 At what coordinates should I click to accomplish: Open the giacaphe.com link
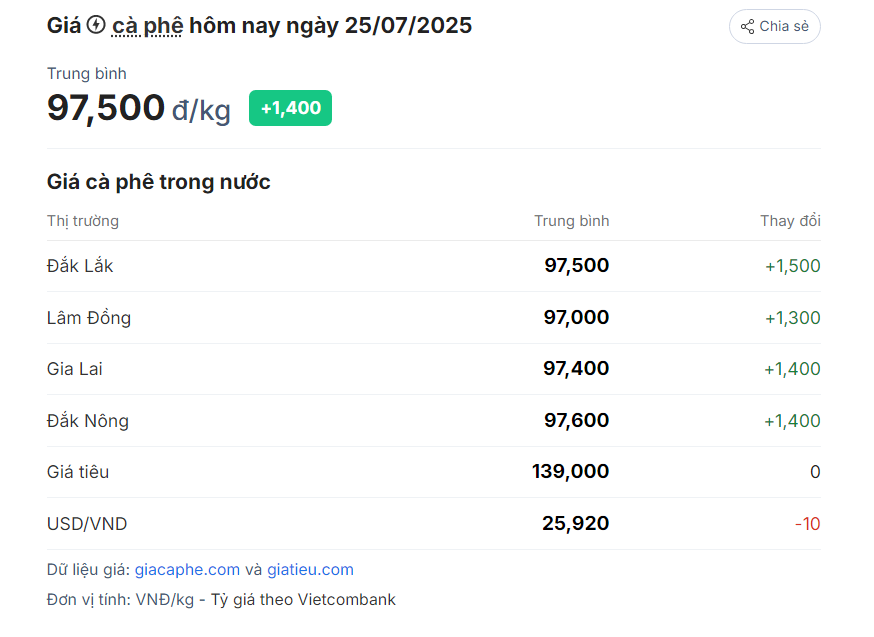[x=187, y=570]
